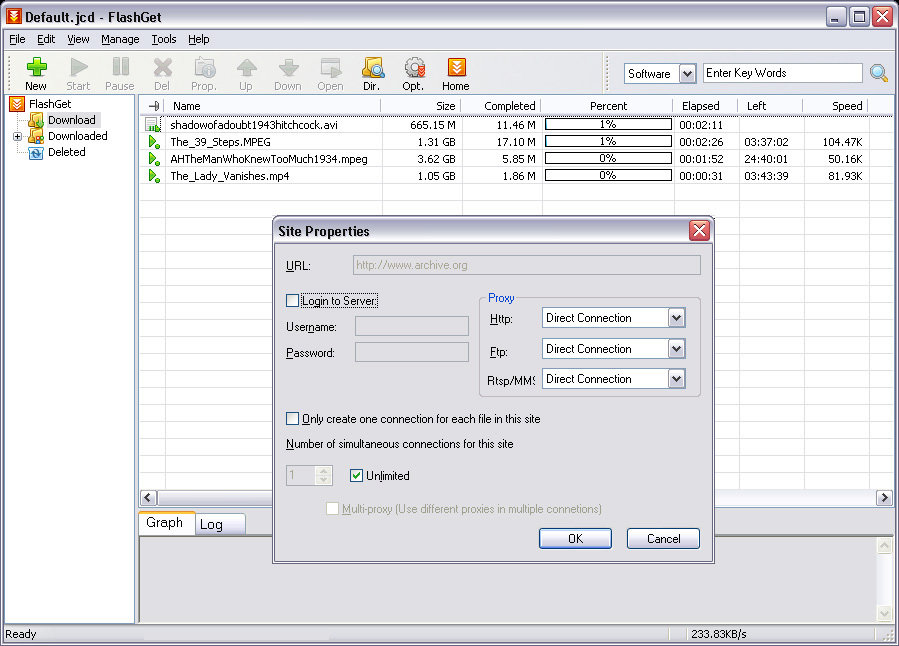This screenshot has height=646, width=899.
Task: Click status icon of shadowofadoubt1943hitchcock.avi row
Action: coord(153,124)
